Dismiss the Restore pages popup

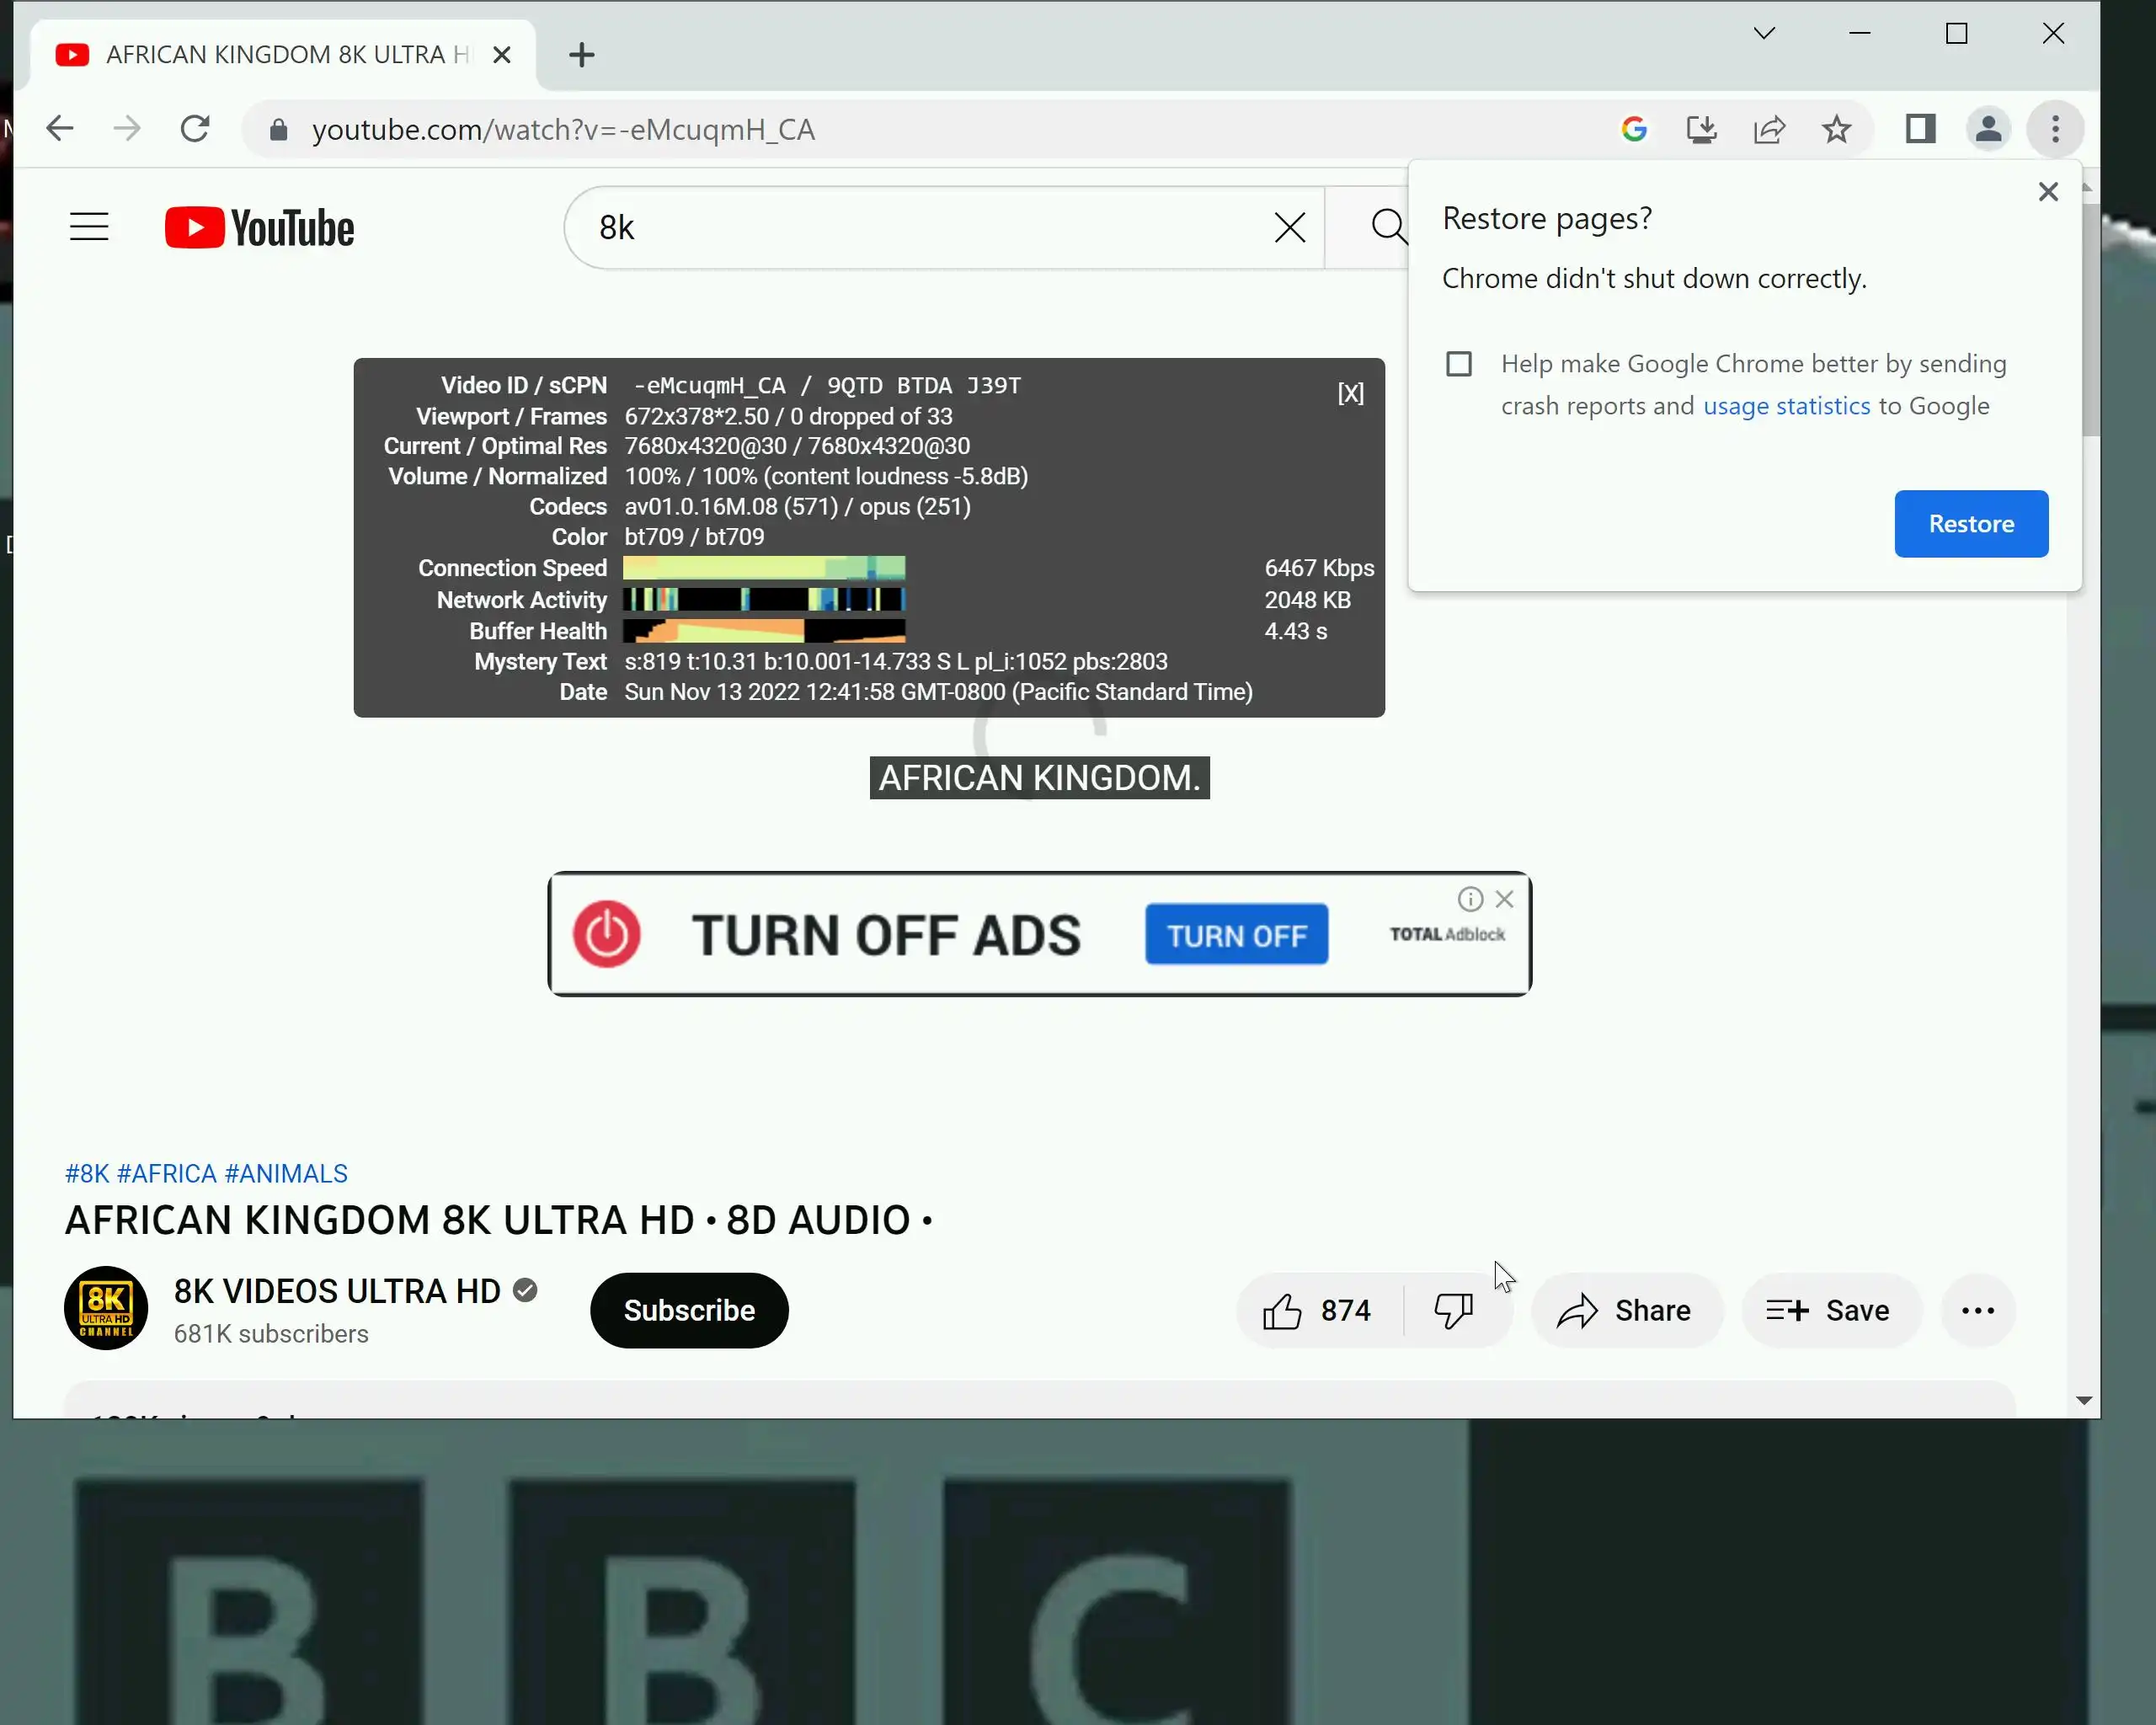pyautogui.click(x=2048, y=192)
